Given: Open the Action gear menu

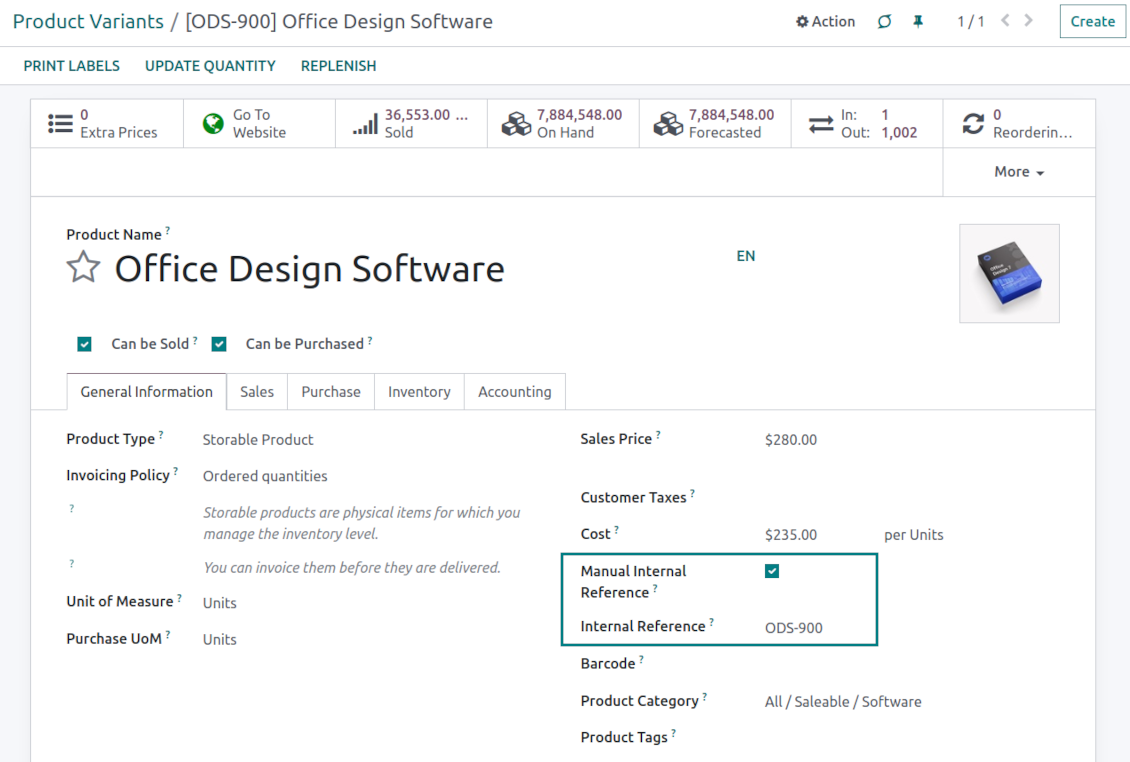Looking at the screenshot, I should click(825, 21).
